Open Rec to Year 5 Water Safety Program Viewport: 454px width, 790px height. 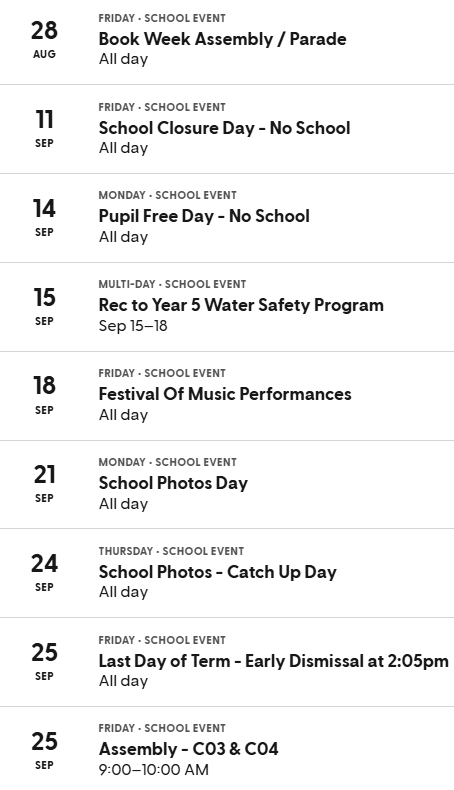point(241,305)
